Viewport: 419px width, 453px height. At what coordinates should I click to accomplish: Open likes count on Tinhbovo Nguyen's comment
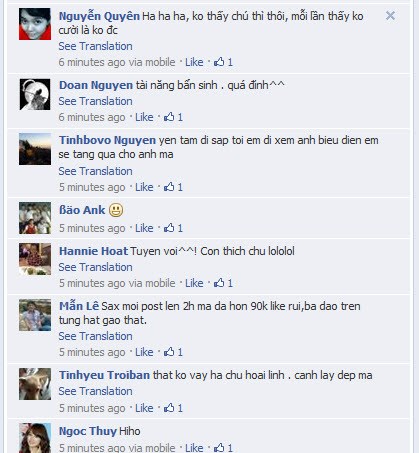173,187
